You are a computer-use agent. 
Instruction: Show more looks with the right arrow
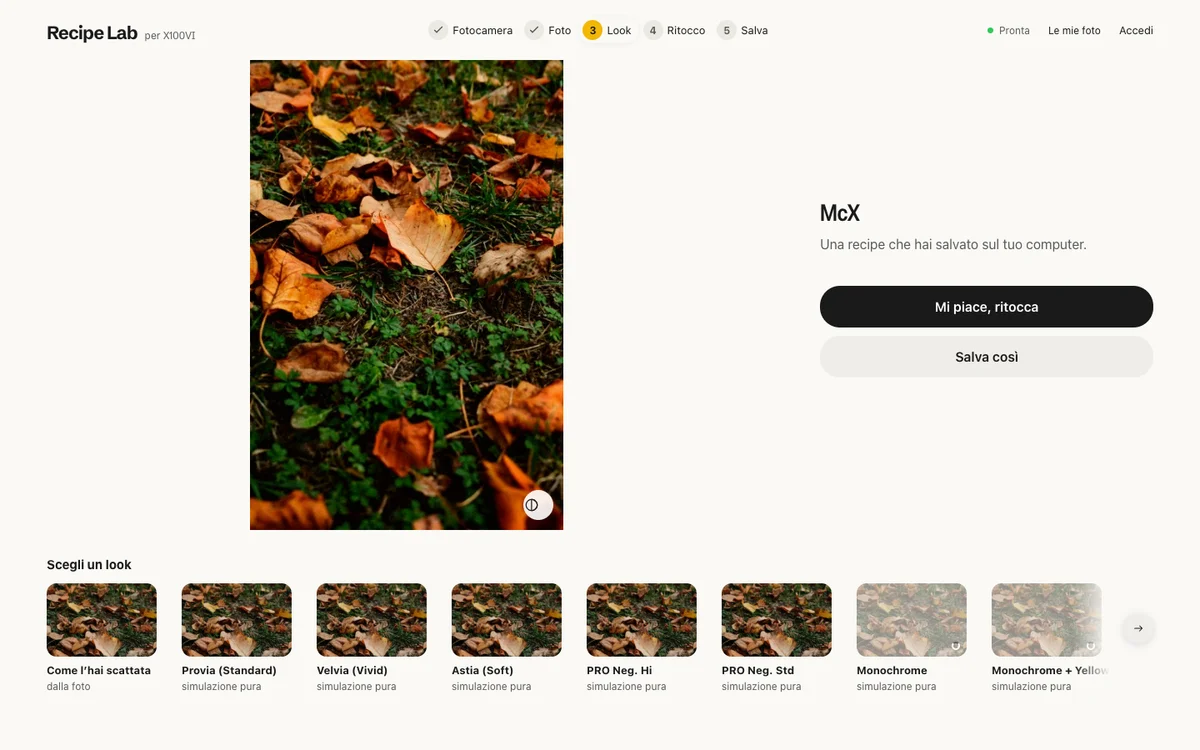pyautogui.click(x=1138, y=628)
